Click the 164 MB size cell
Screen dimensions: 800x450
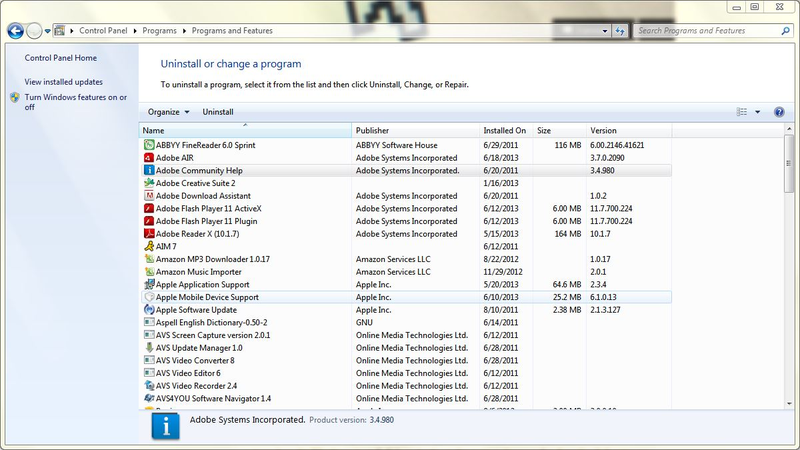pyautogui.click(x=568, y=234)
